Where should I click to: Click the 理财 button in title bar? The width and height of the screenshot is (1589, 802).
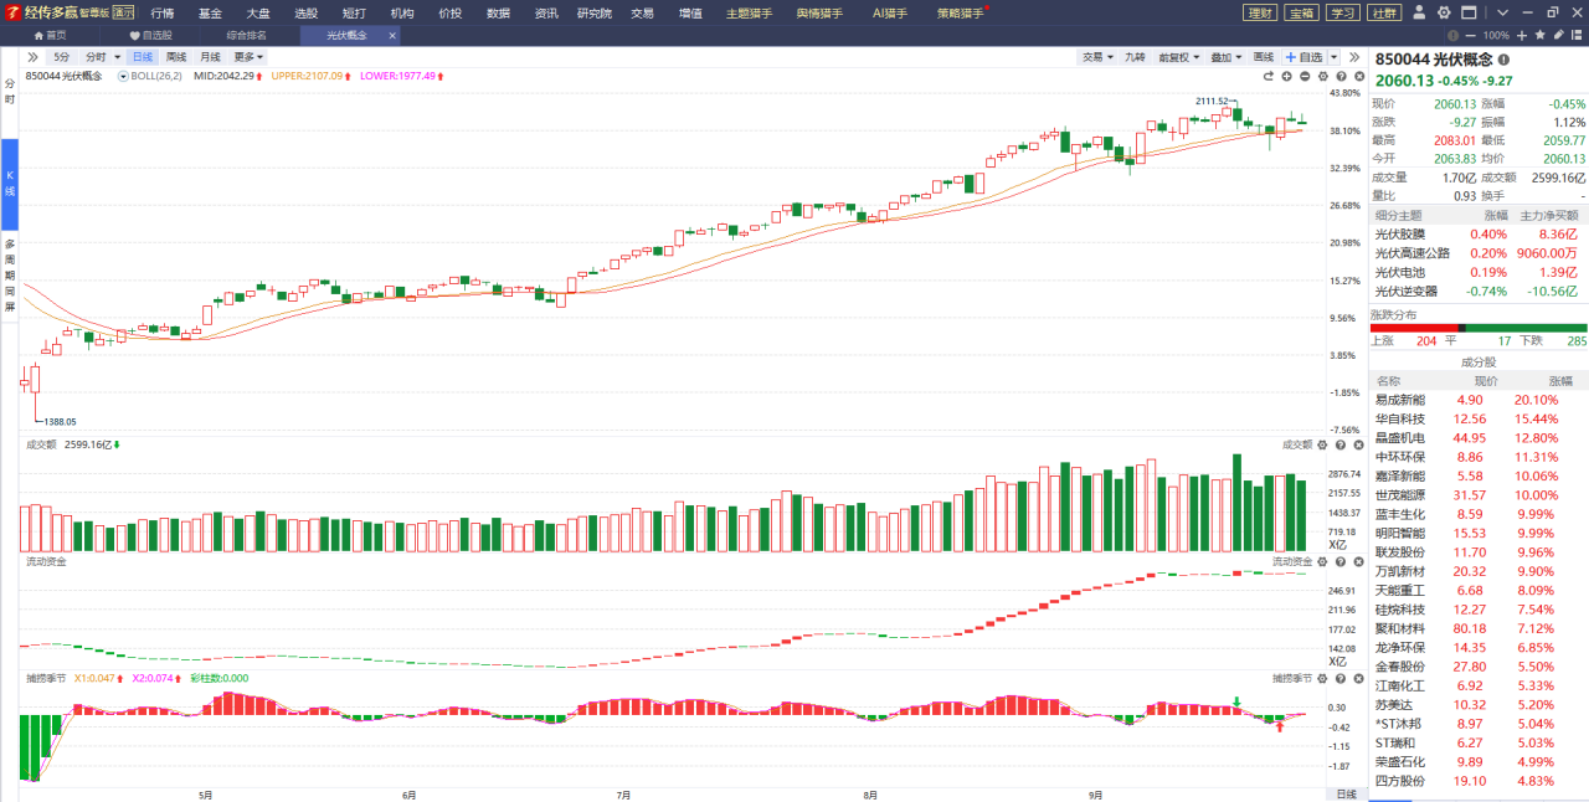click(x=1260, y=13)
